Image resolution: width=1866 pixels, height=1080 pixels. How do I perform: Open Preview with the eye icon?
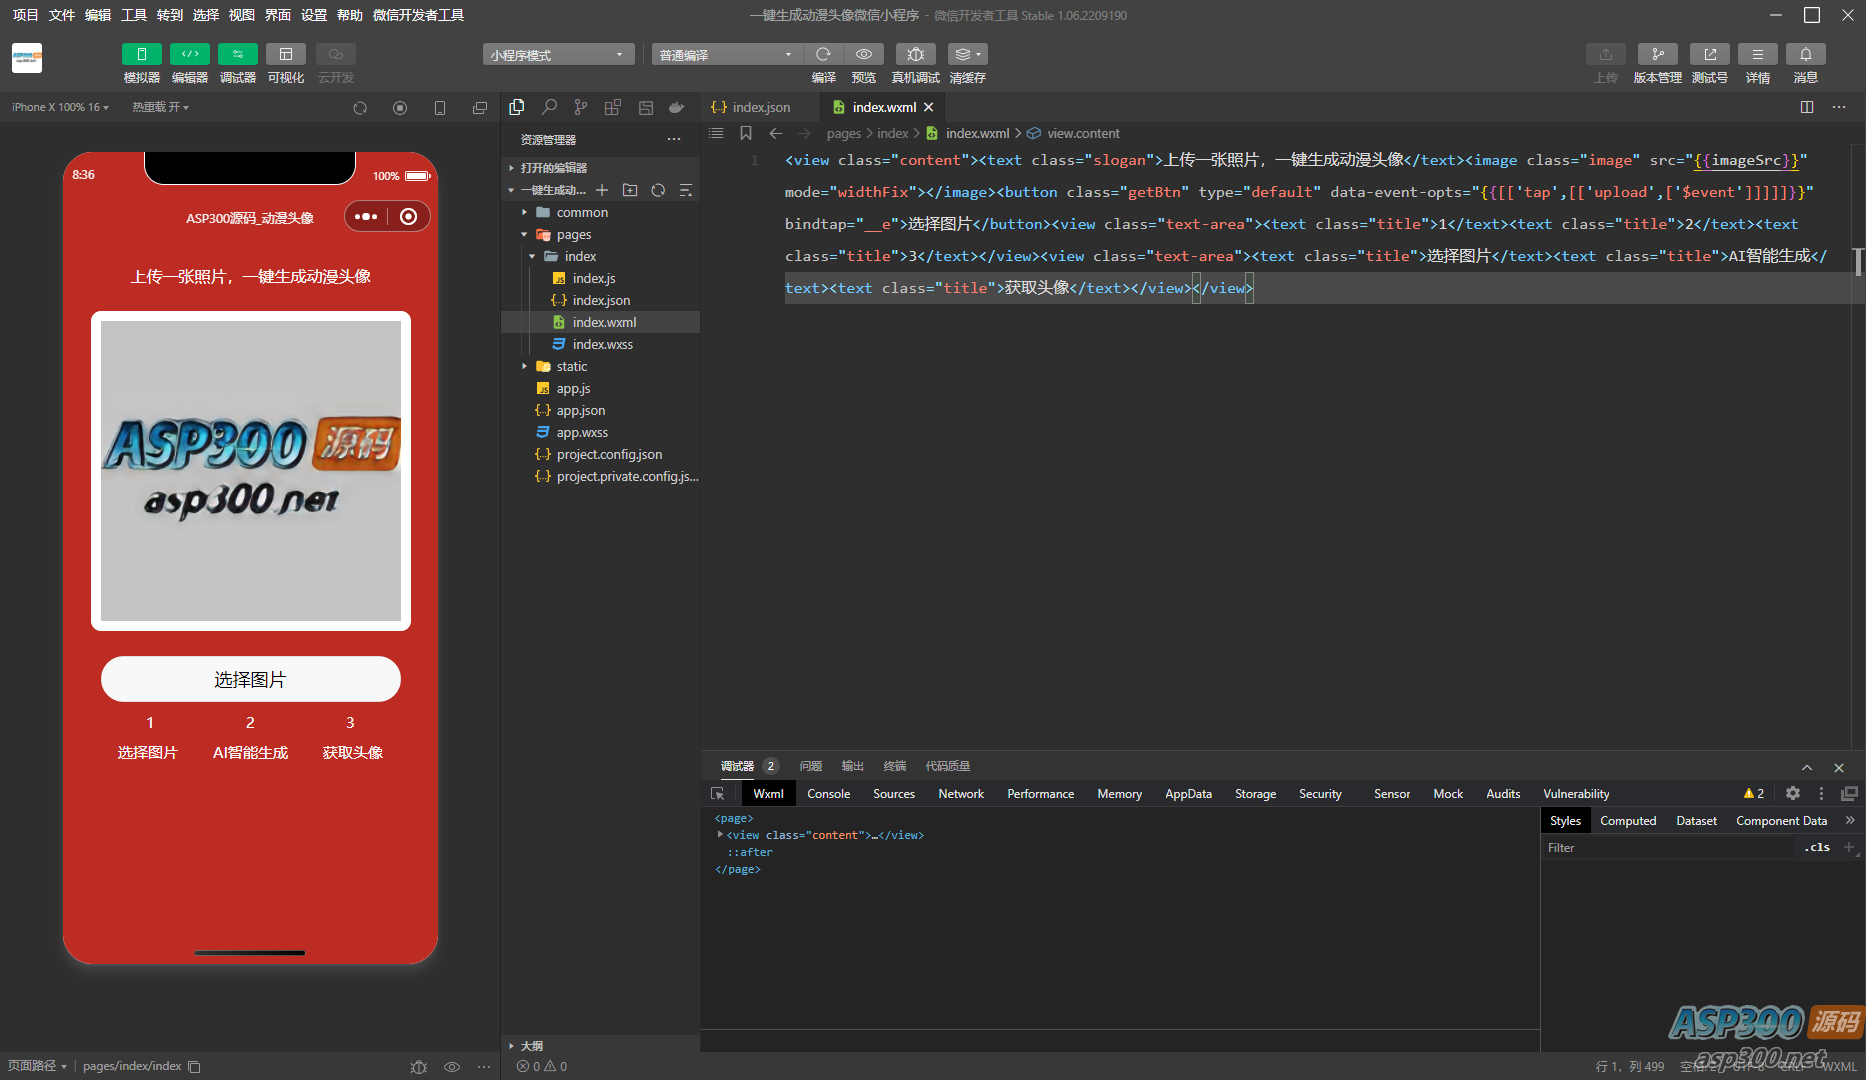(864, 54)
